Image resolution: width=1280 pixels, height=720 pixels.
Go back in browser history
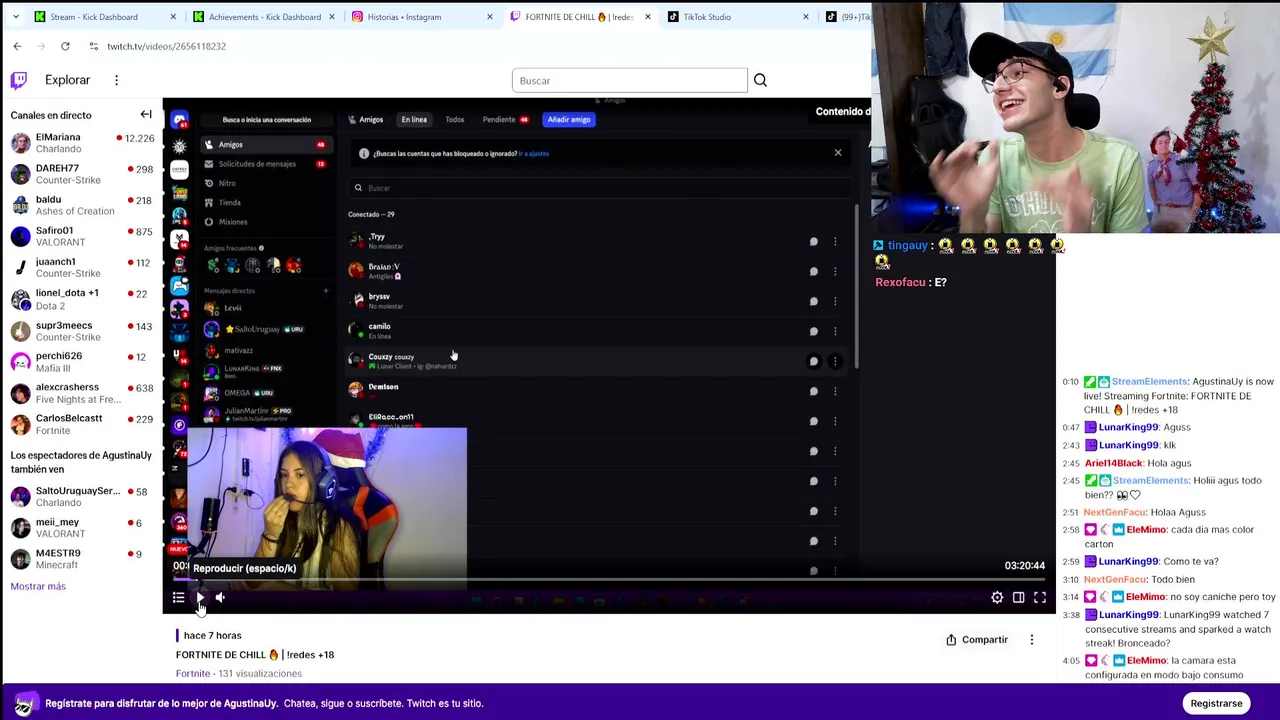[17, 46]
